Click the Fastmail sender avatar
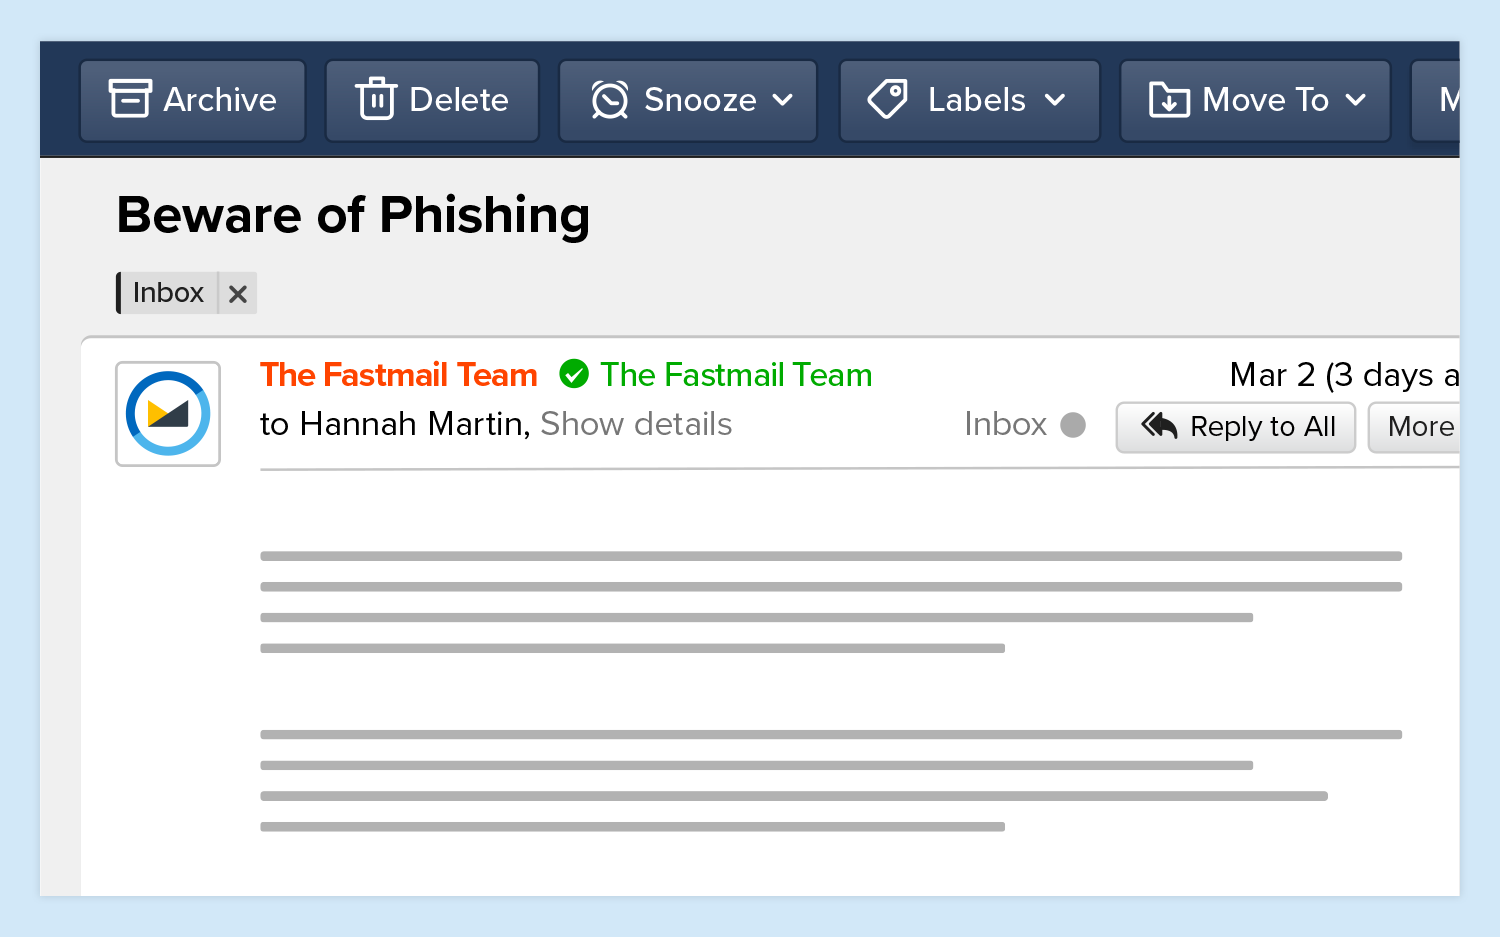This screenshot has height=937, width=1500. pos(168,414)
